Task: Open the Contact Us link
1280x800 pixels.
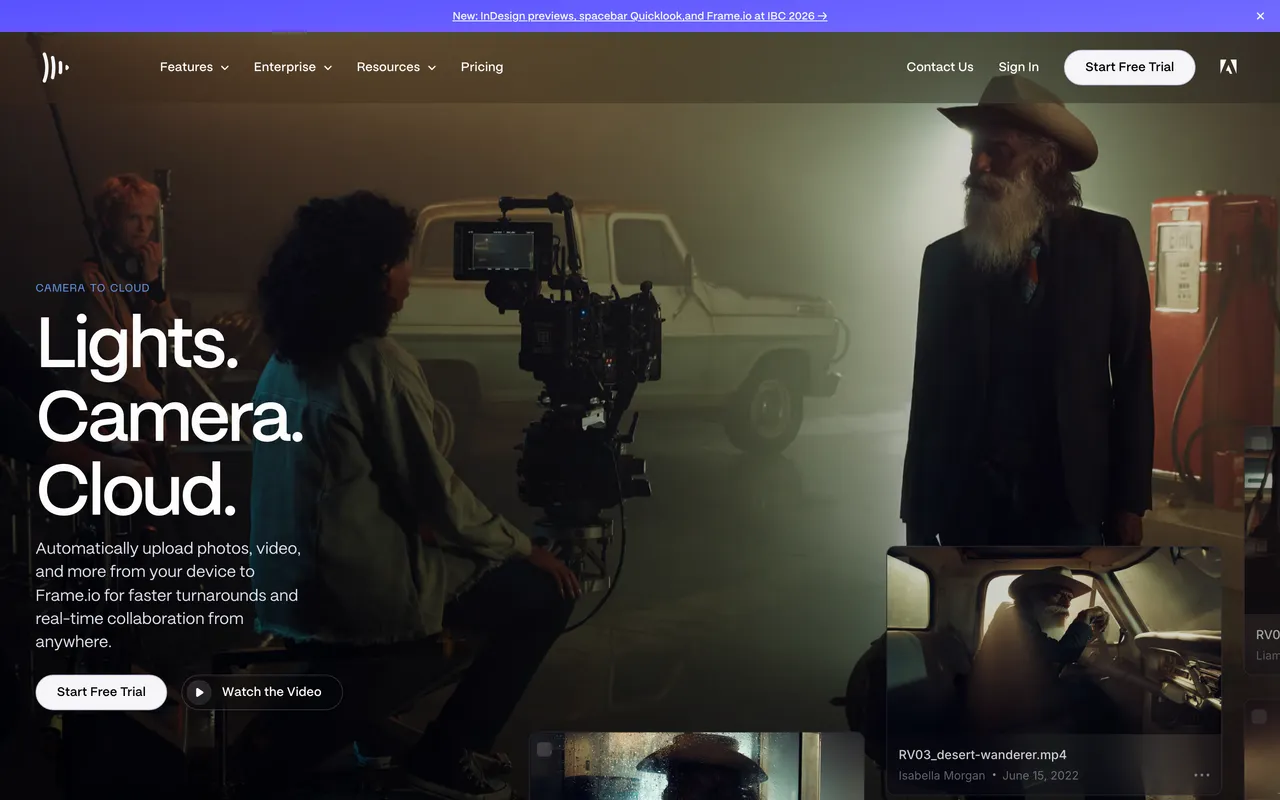Action: pyautogui.click(x=940, y=67)
